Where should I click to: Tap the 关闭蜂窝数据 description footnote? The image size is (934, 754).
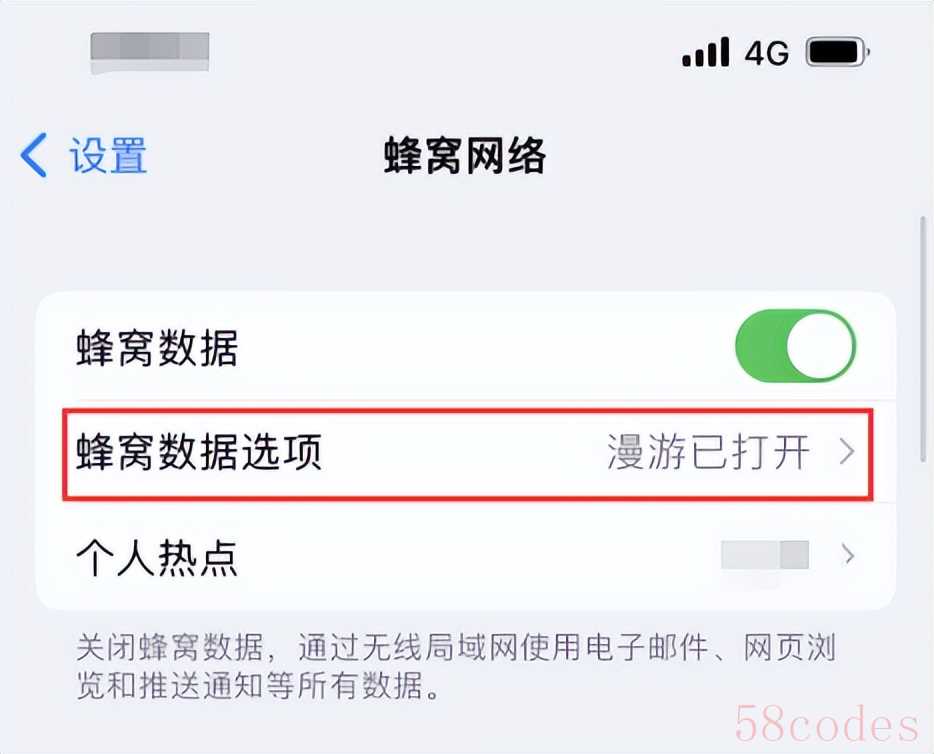(456, 666)
